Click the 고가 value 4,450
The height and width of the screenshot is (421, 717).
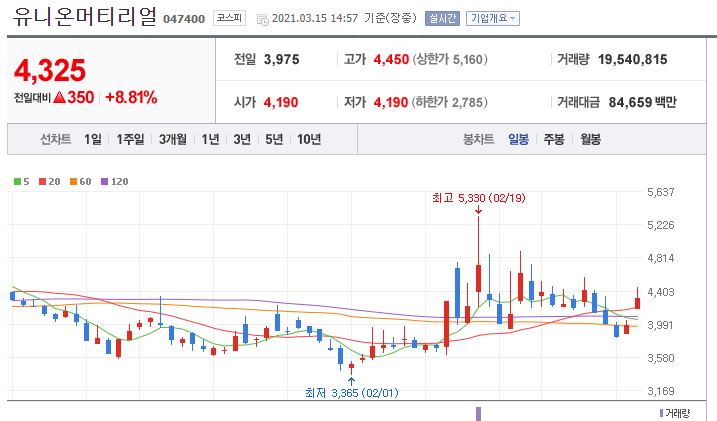(x=391, y=59)
